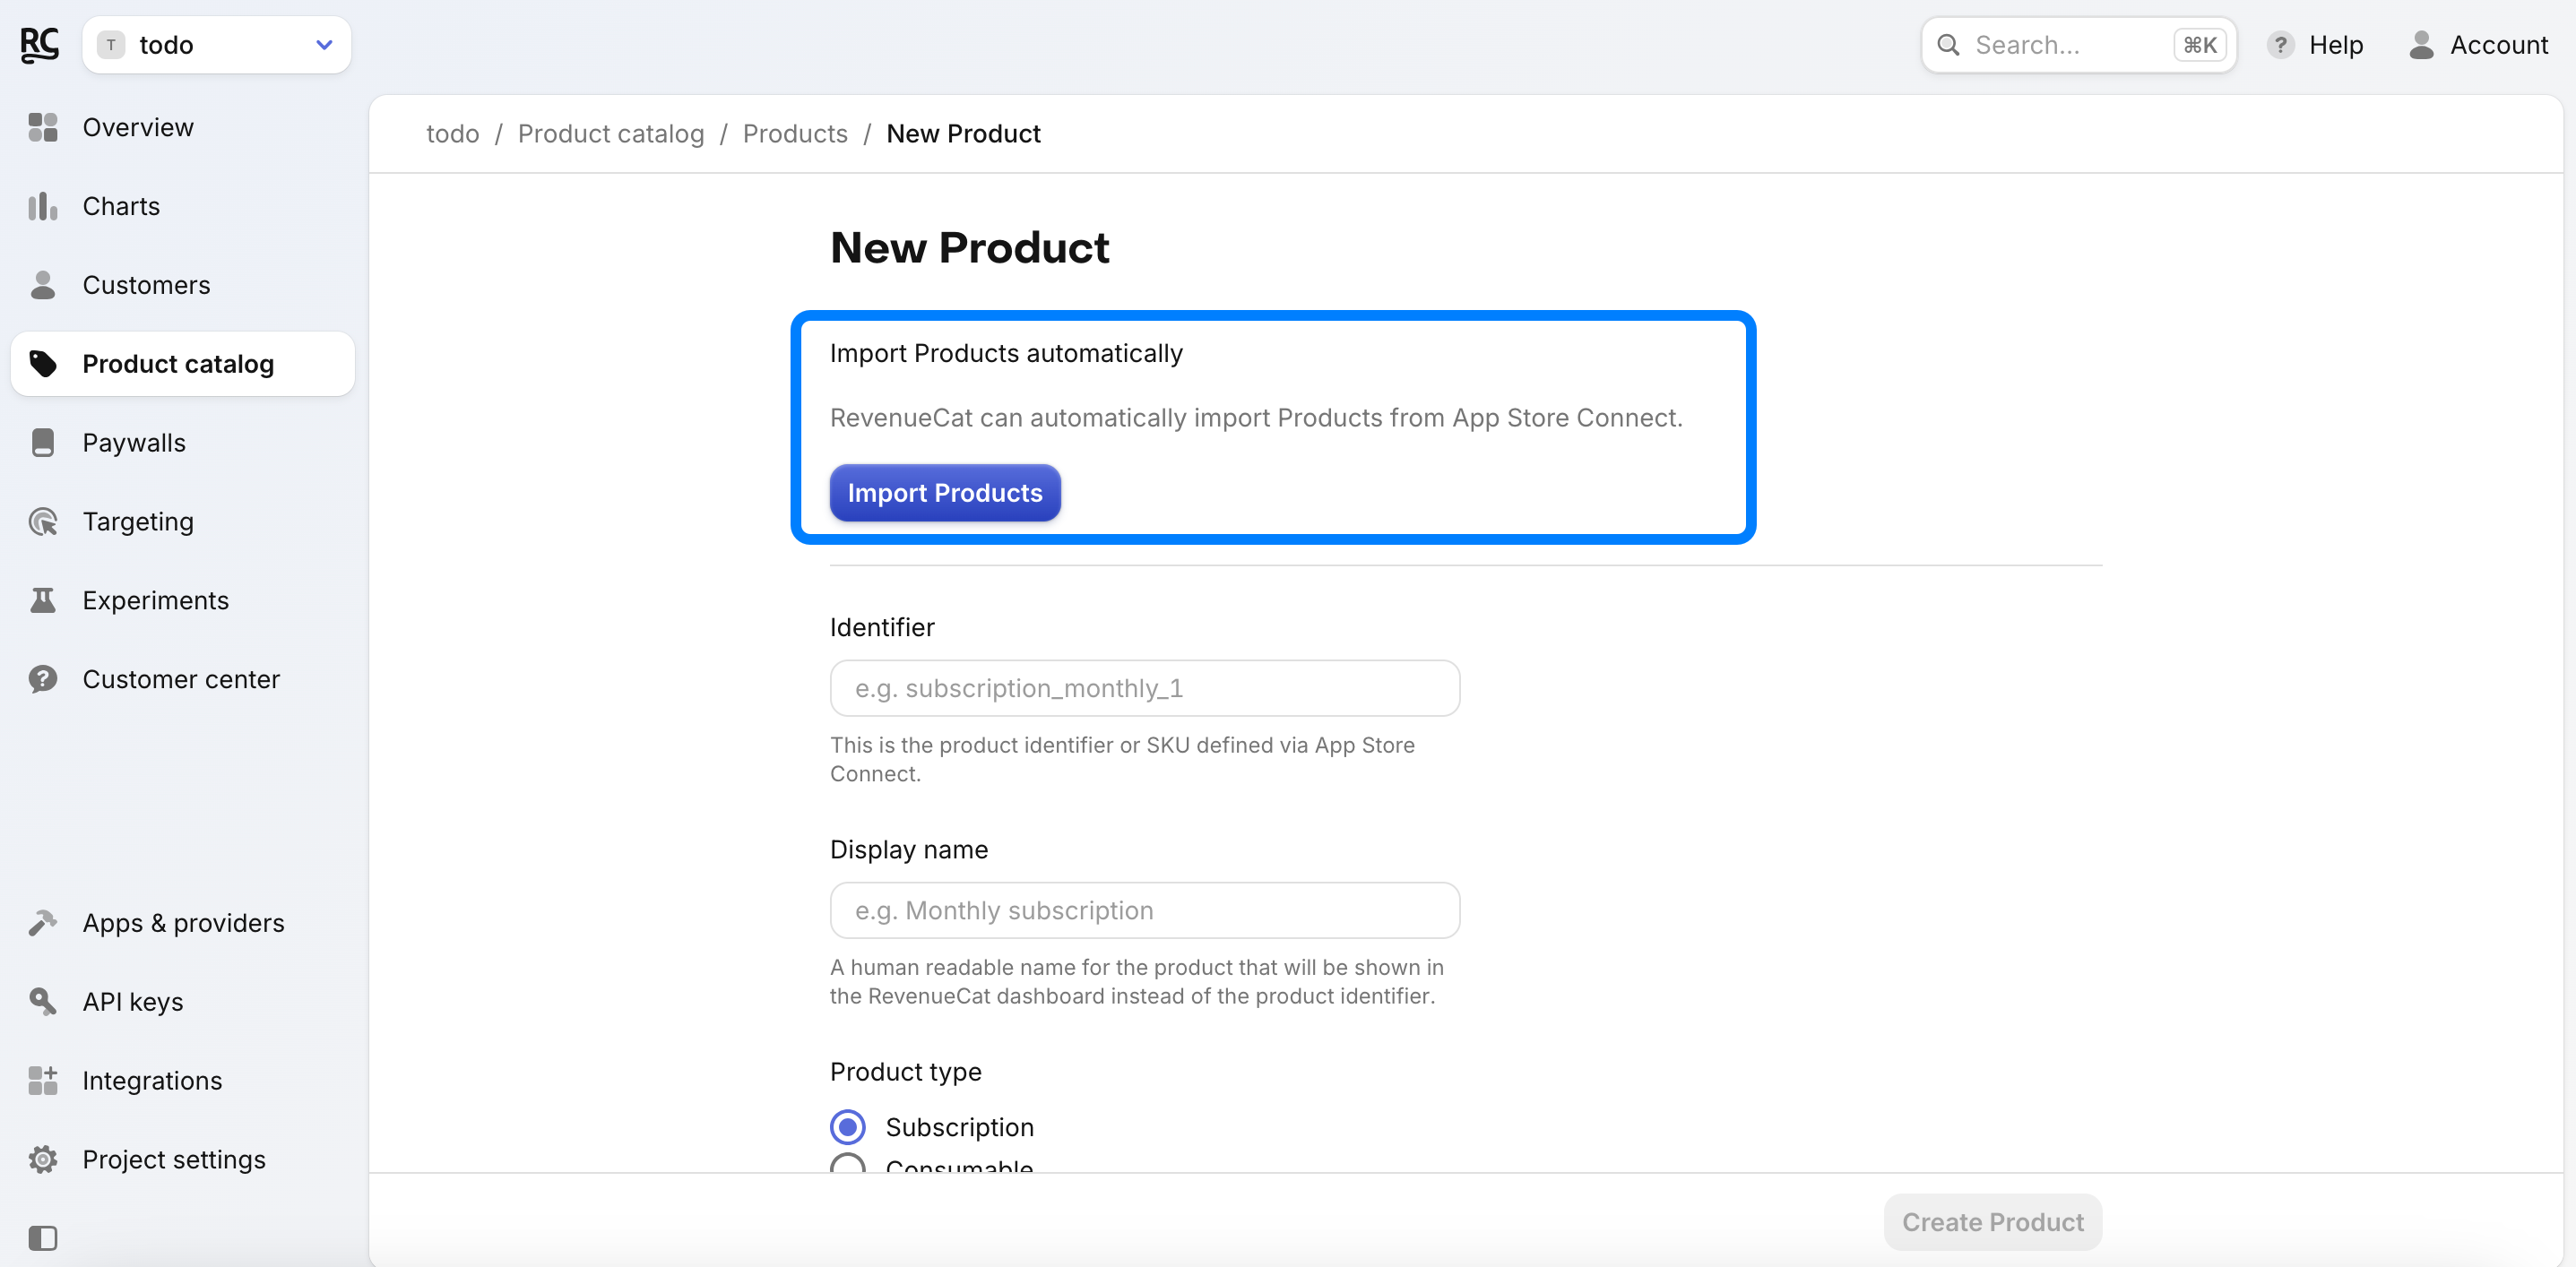Open the todo project dropdown
Screen dimensions: 2576x1267
(x=216, y=45)
